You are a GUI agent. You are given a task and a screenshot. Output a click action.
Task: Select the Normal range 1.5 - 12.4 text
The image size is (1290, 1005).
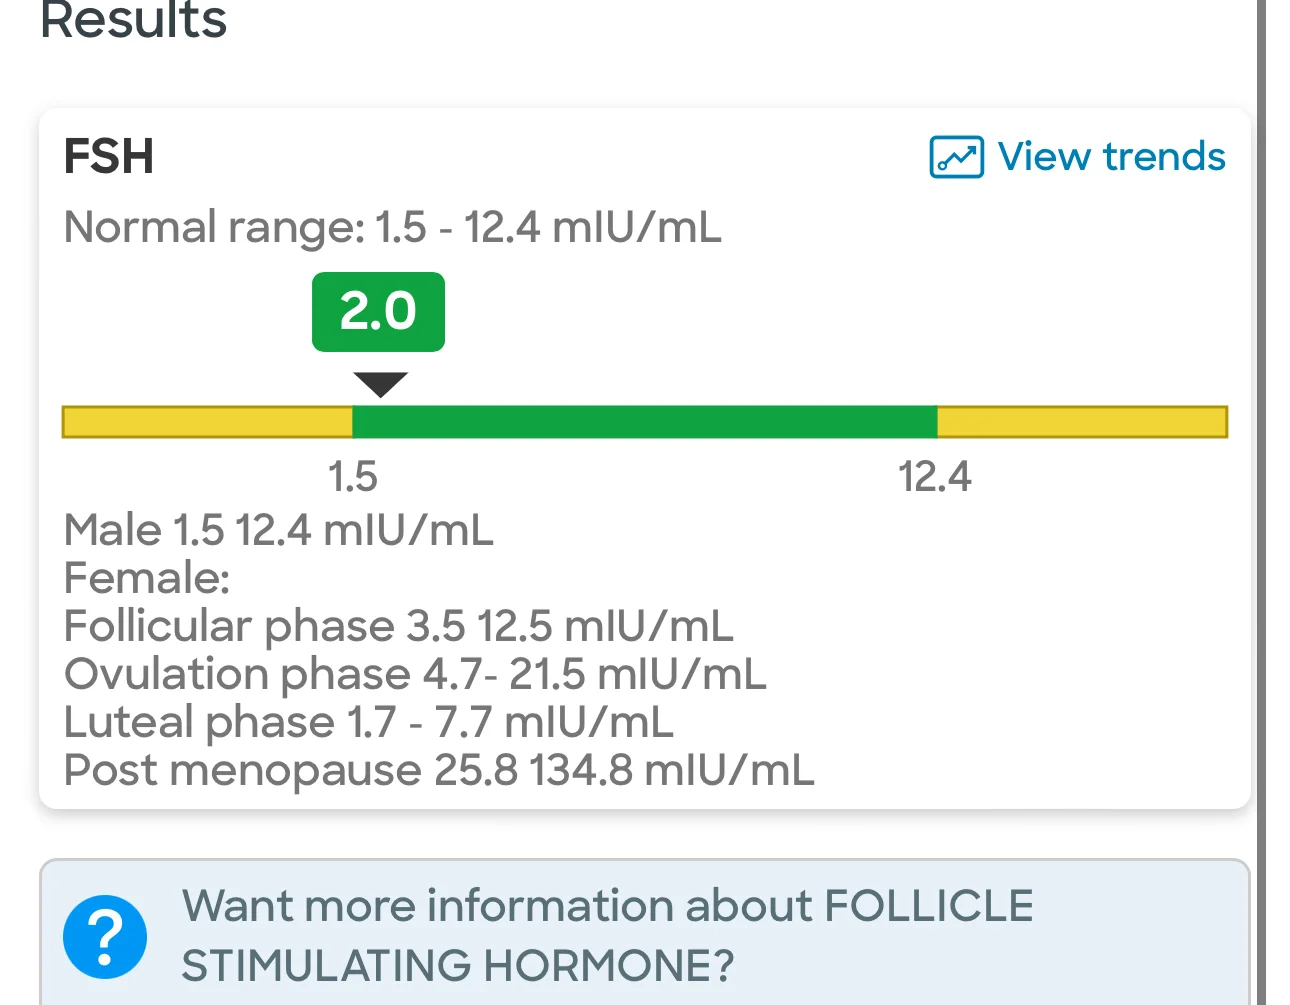[x=392, y=228]
